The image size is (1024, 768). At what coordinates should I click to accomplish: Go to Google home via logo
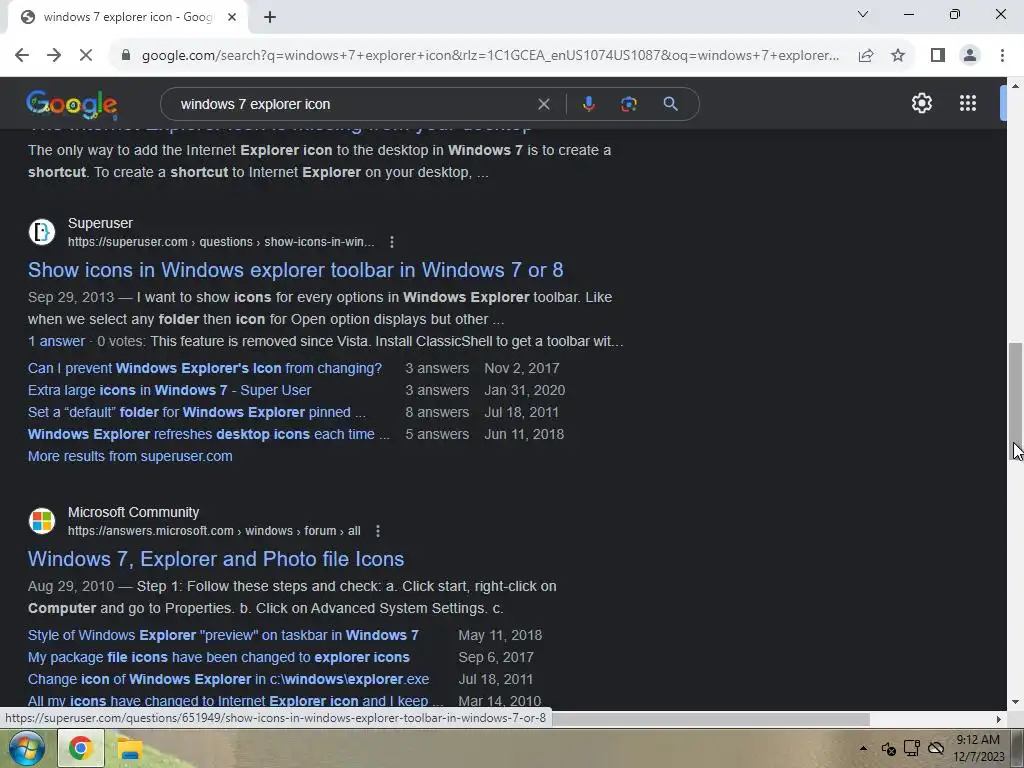click(x=72, y=104)
